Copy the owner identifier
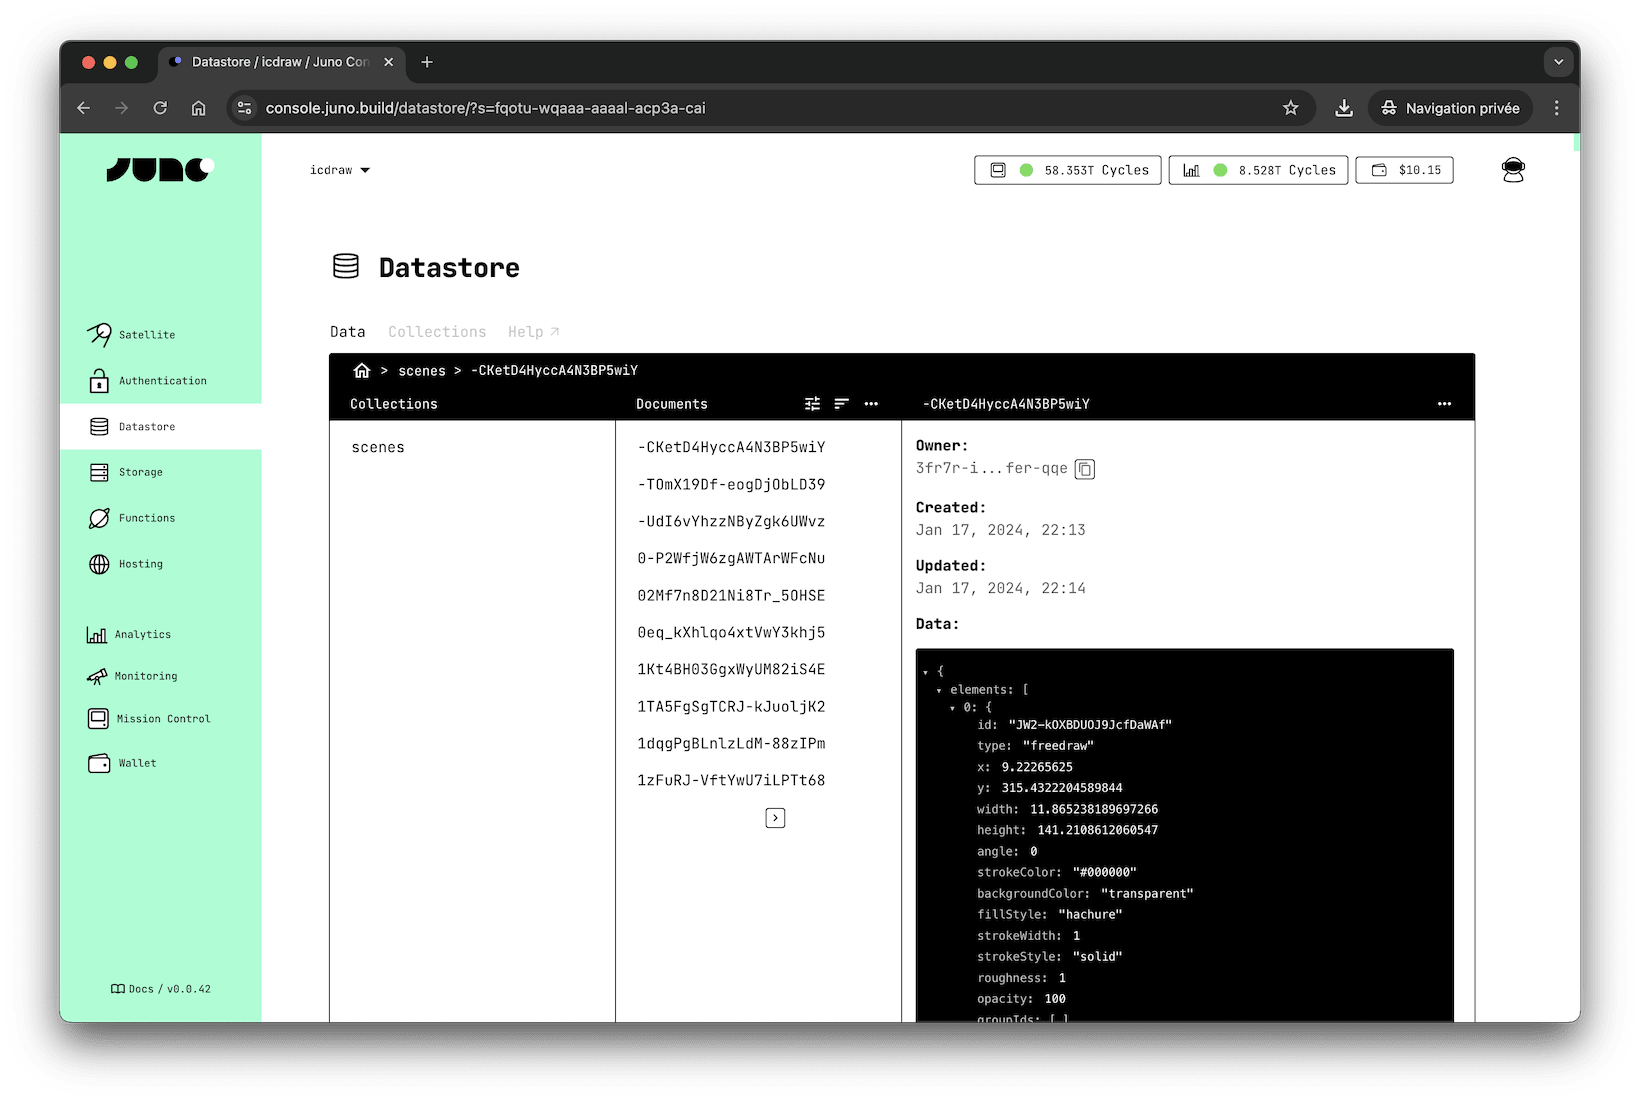Screen dimensions: 1640x1101 point(1085,469)
